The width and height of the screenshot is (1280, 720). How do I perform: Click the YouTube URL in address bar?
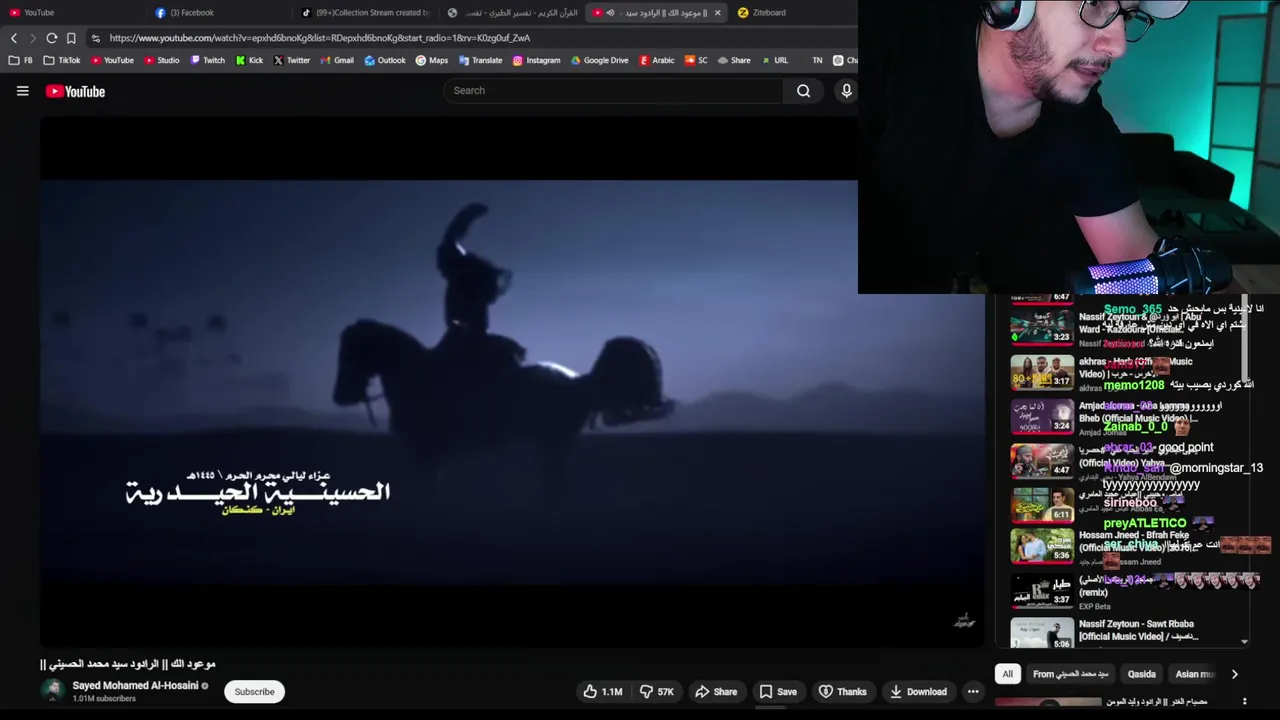coord(320,38)
